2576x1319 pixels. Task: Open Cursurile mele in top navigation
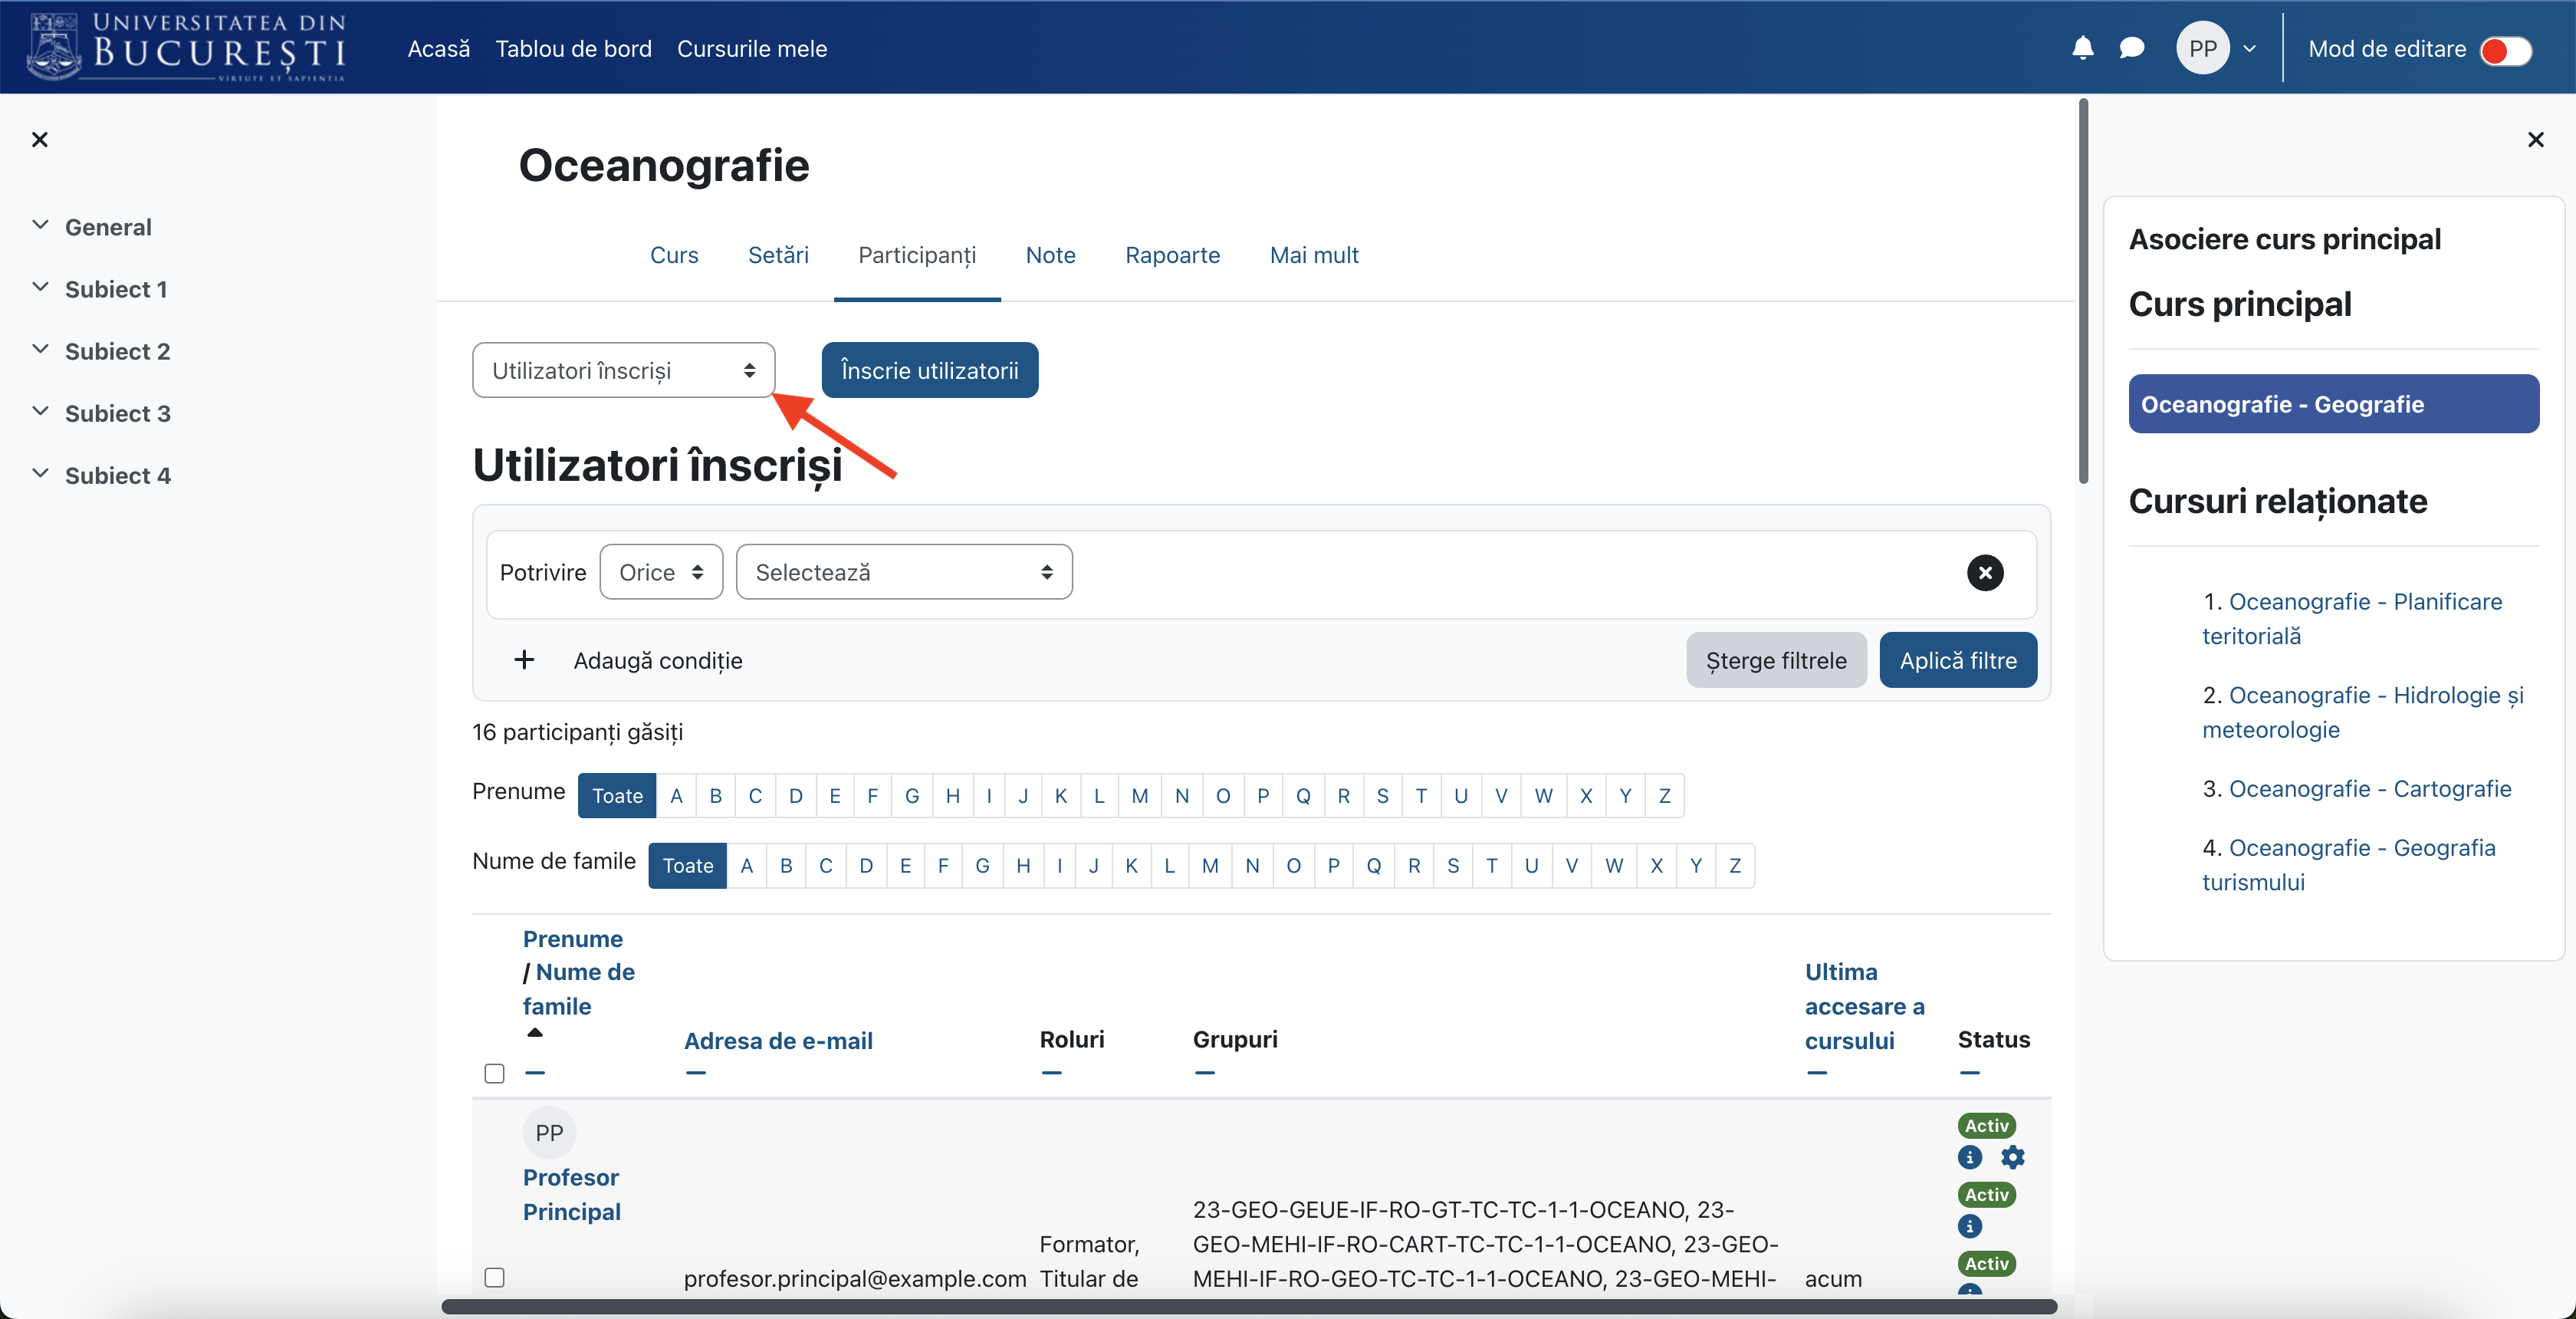[752, 49]
